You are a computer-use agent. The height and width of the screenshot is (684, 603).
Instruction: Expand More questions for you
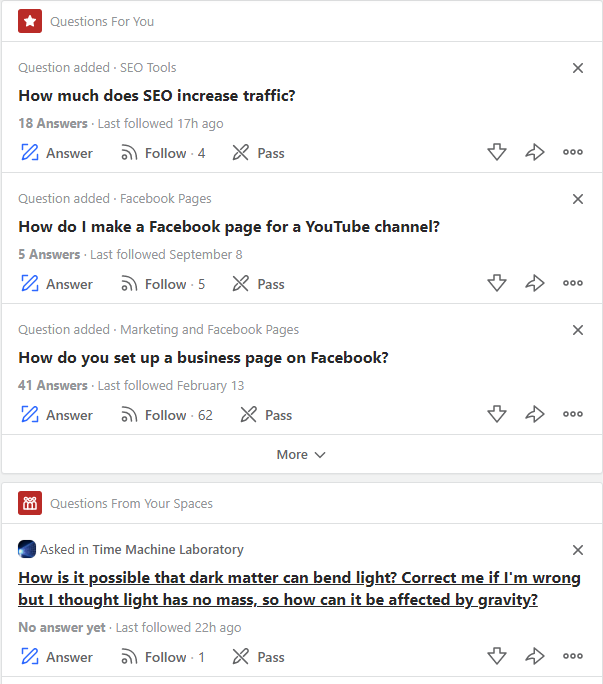pyautogui.click(x=301, y=455)
